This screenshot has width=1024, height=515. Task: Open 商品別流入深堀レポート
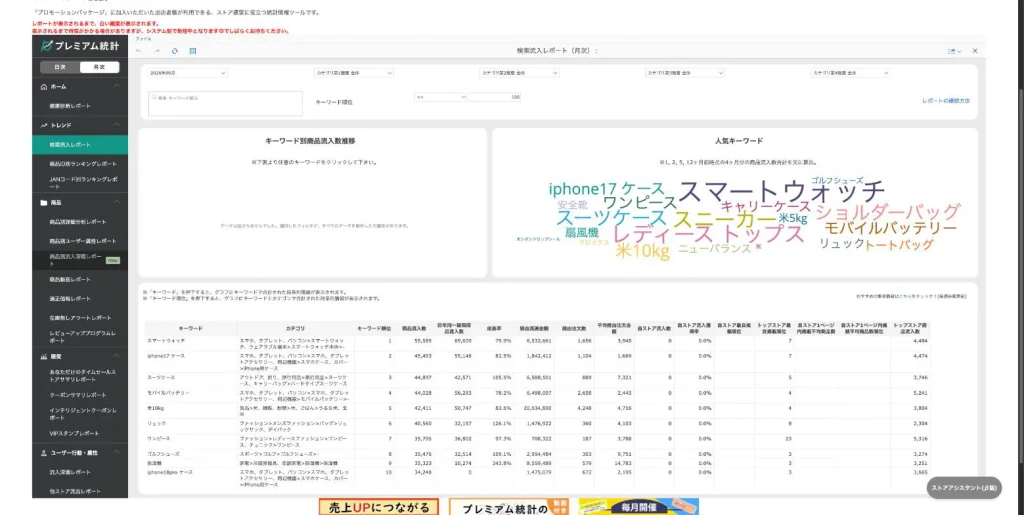(x=76, y=260)
